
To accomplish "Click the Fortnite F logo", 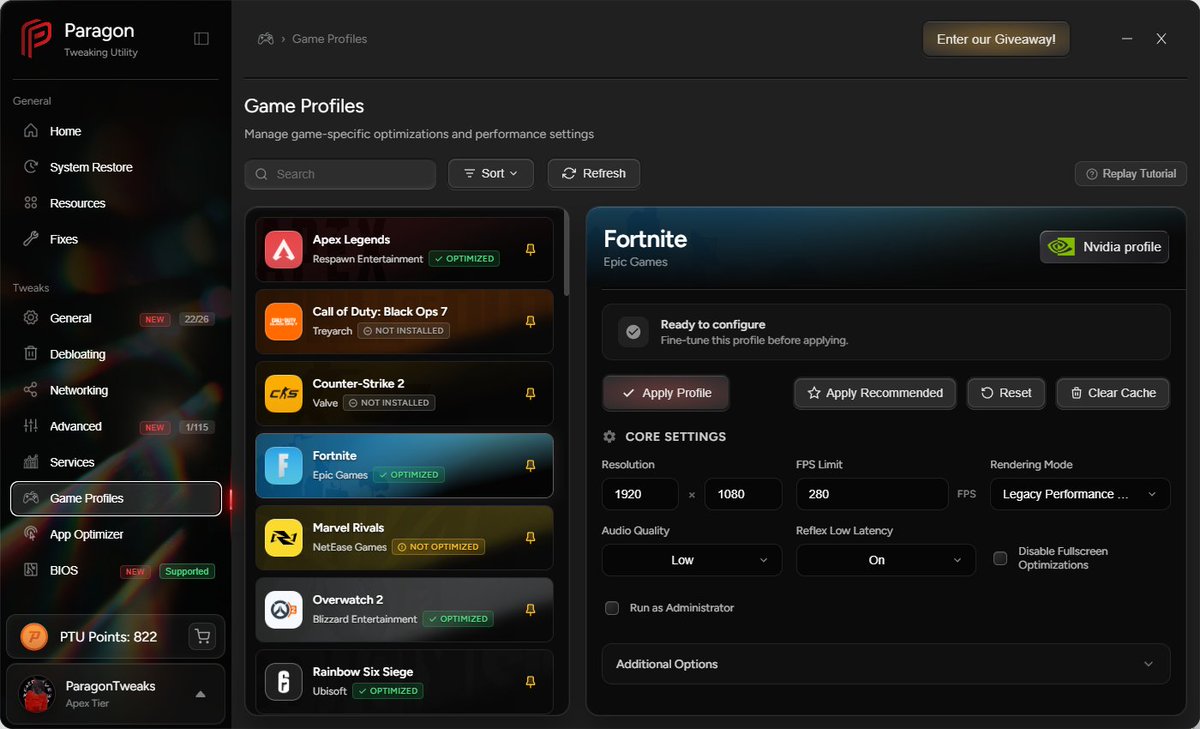I will (x=283, y=465).
